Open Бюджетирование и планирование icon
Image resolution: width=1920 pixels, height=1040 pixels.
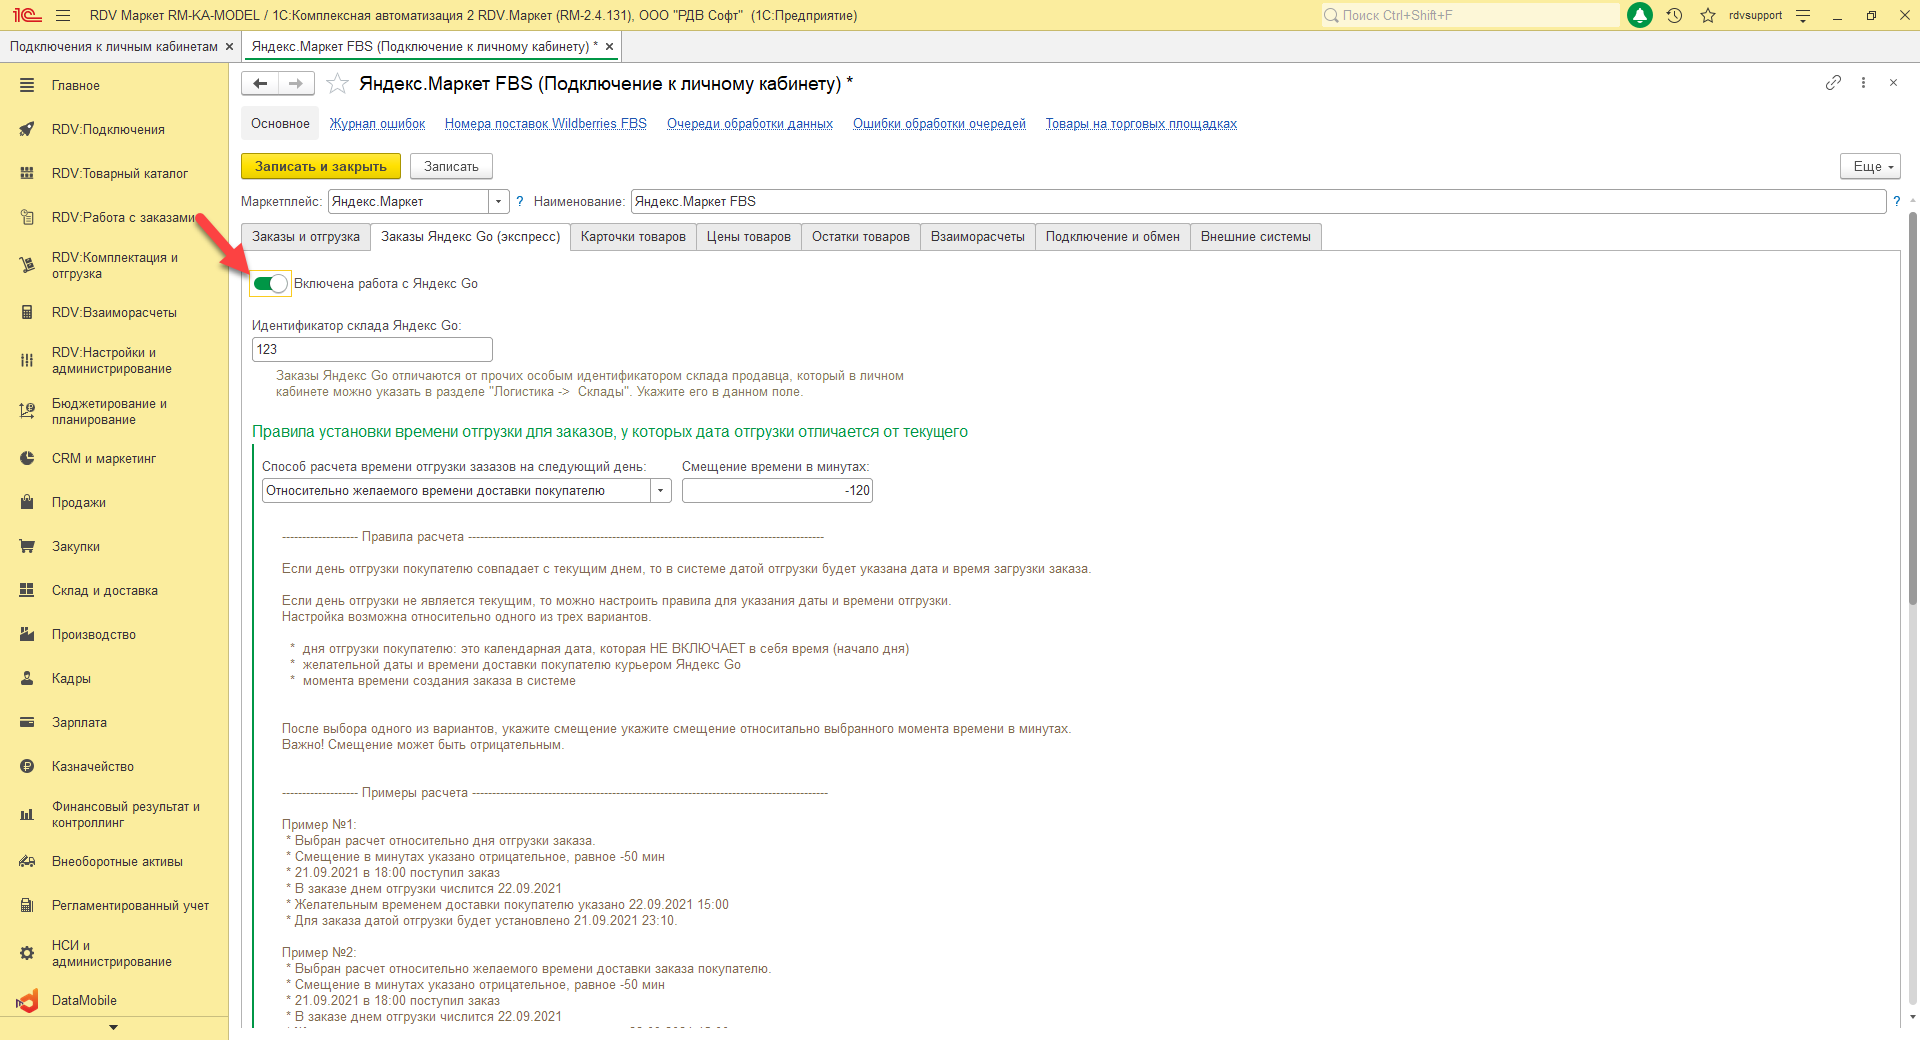click(x=27, y=411)
